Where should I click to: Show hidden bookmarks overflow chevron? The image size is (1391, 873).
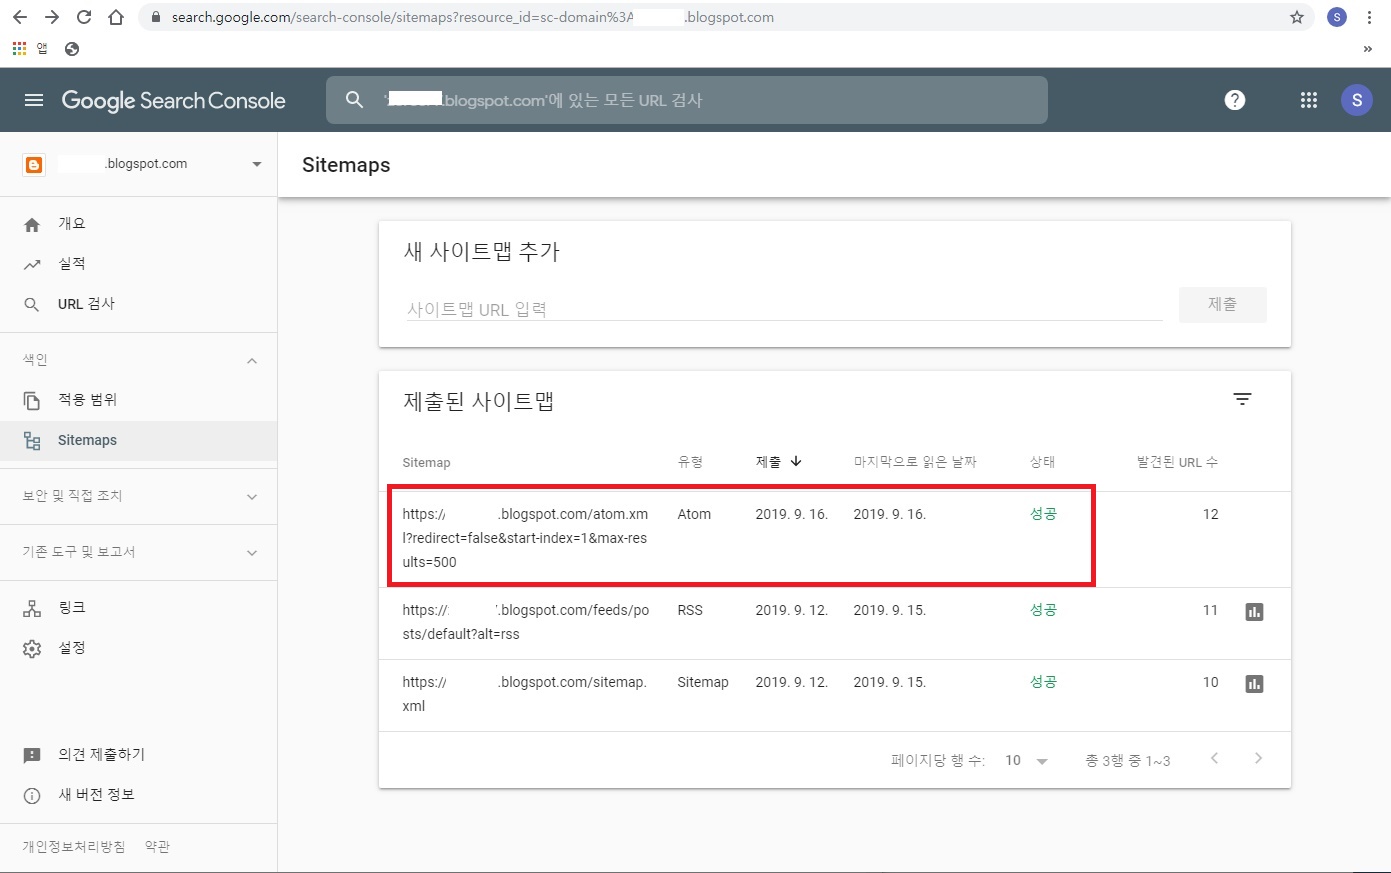(1368, 49)
